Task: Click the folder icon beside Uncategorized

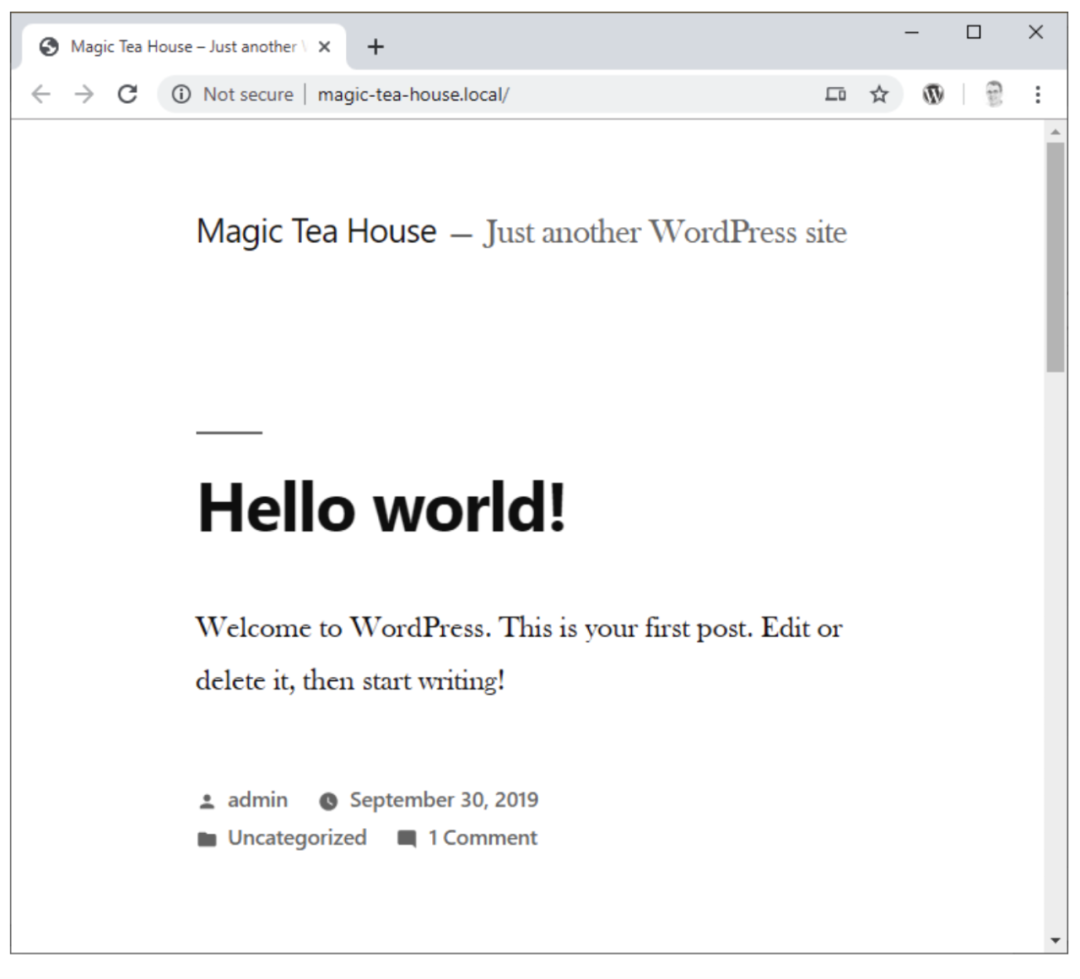Action: pyautogui.click(x=207, y=839)
